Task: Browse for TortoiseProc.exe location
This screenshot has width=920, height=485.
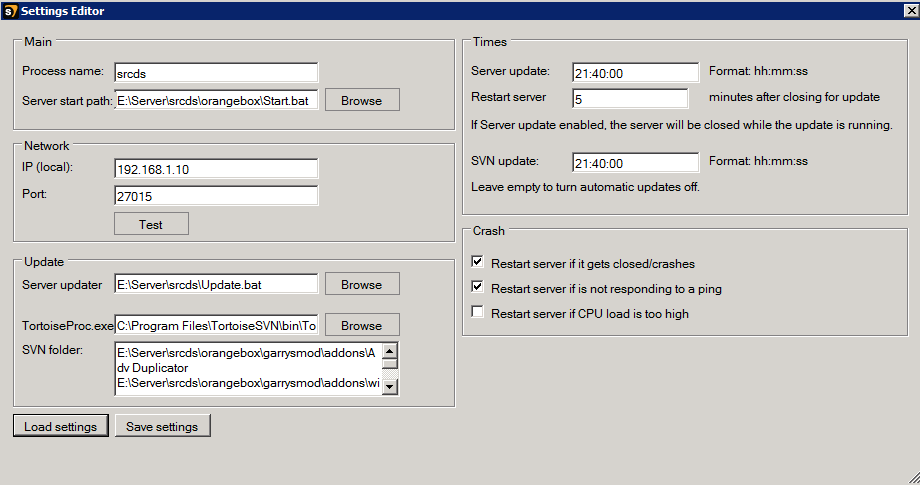Action: tap(361, 325)
